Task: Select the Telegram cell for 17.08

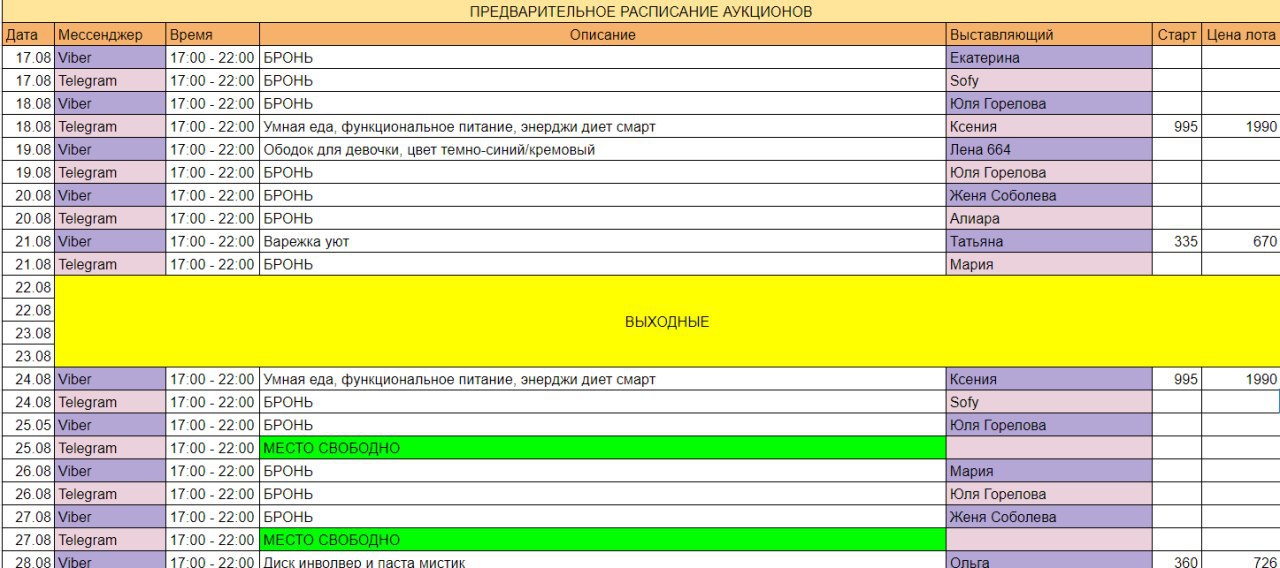Action: click(110, 81)
